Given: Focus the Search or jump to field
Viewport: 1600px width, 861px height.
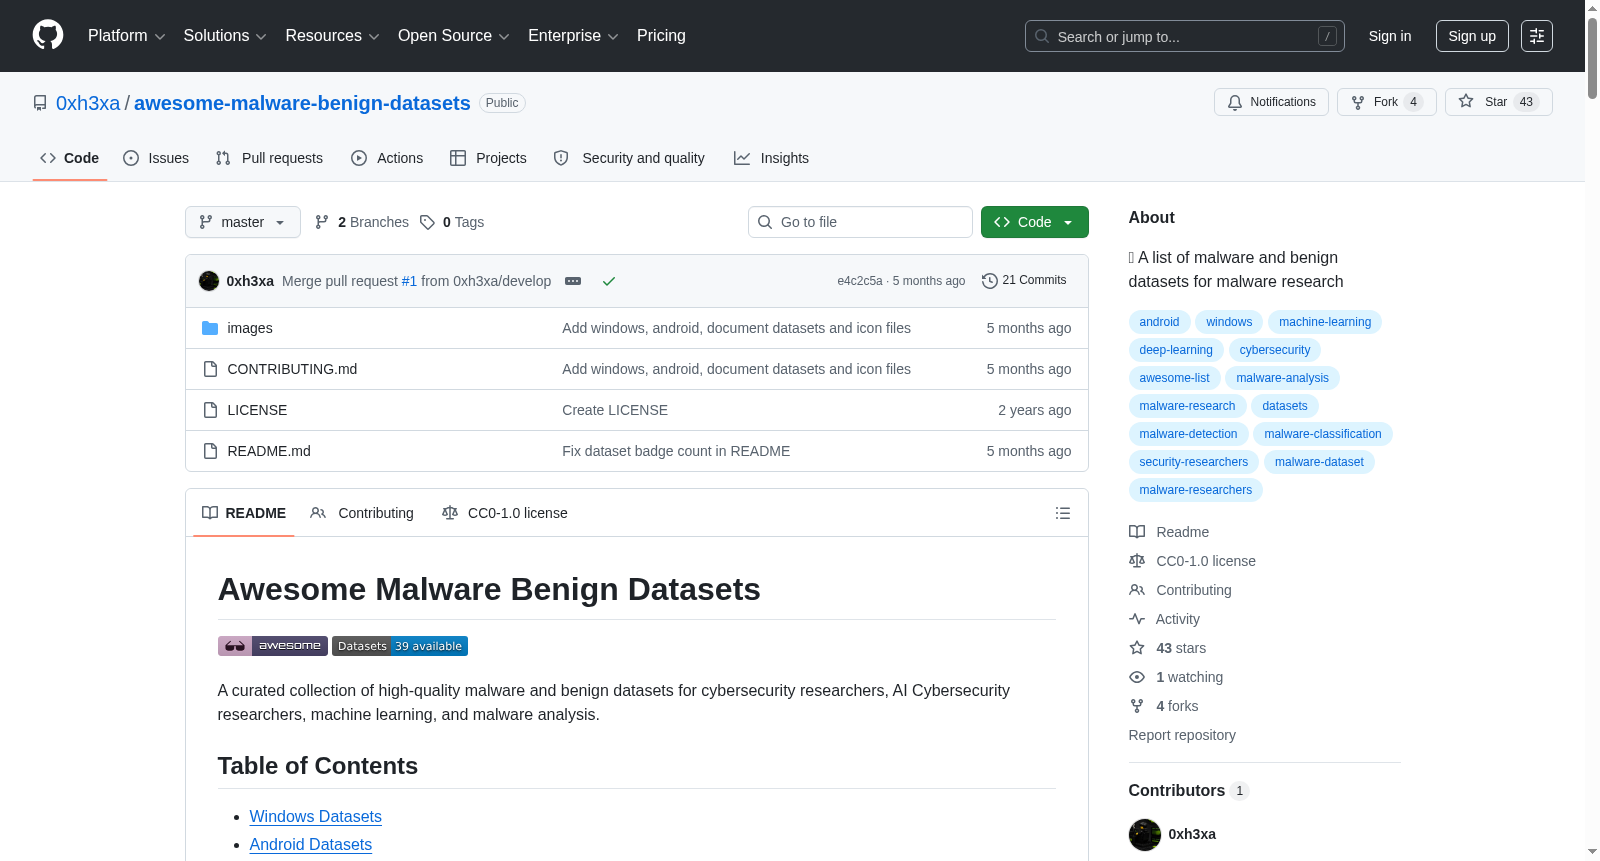Looking at the screenshot, I should pos(1185,36).
